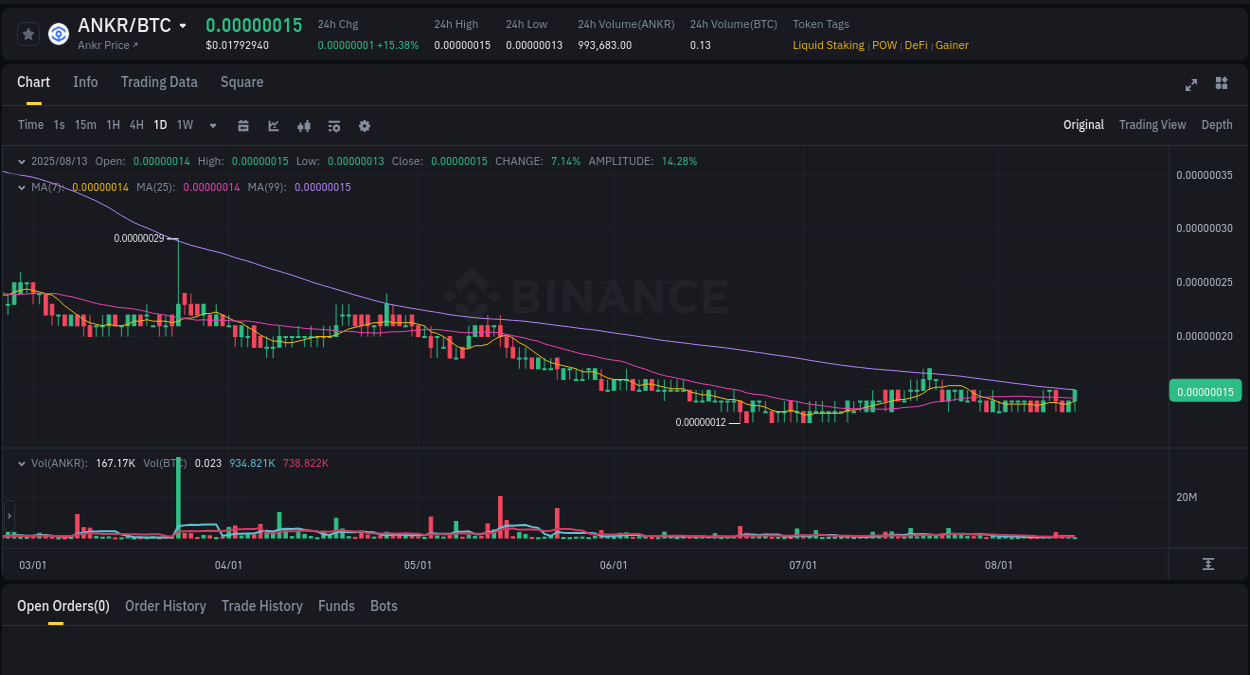Switch to the Trading Data tab

pos(159,82)
